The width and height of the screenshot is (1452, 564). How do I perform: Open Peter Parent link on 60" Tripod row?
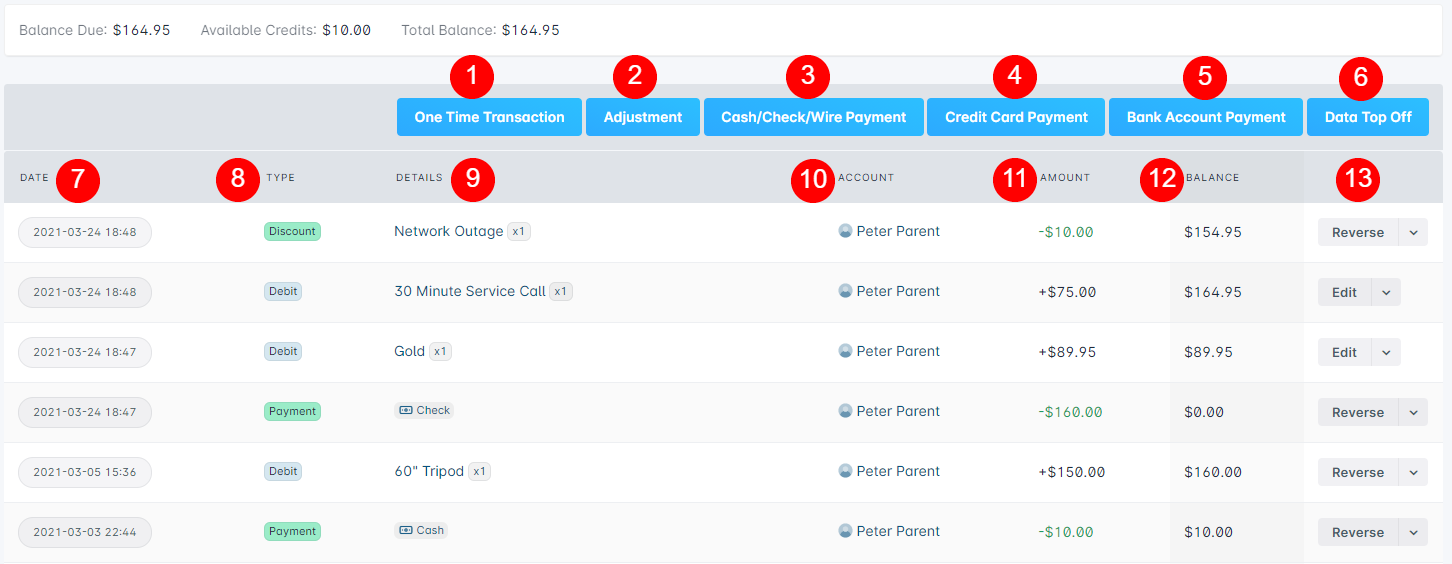coord(898,471)
